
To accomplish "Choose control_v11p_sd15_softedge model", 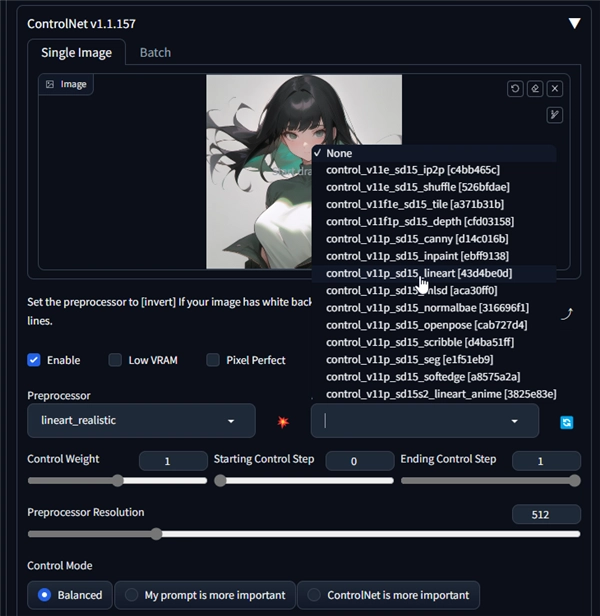I will point(434,377).
